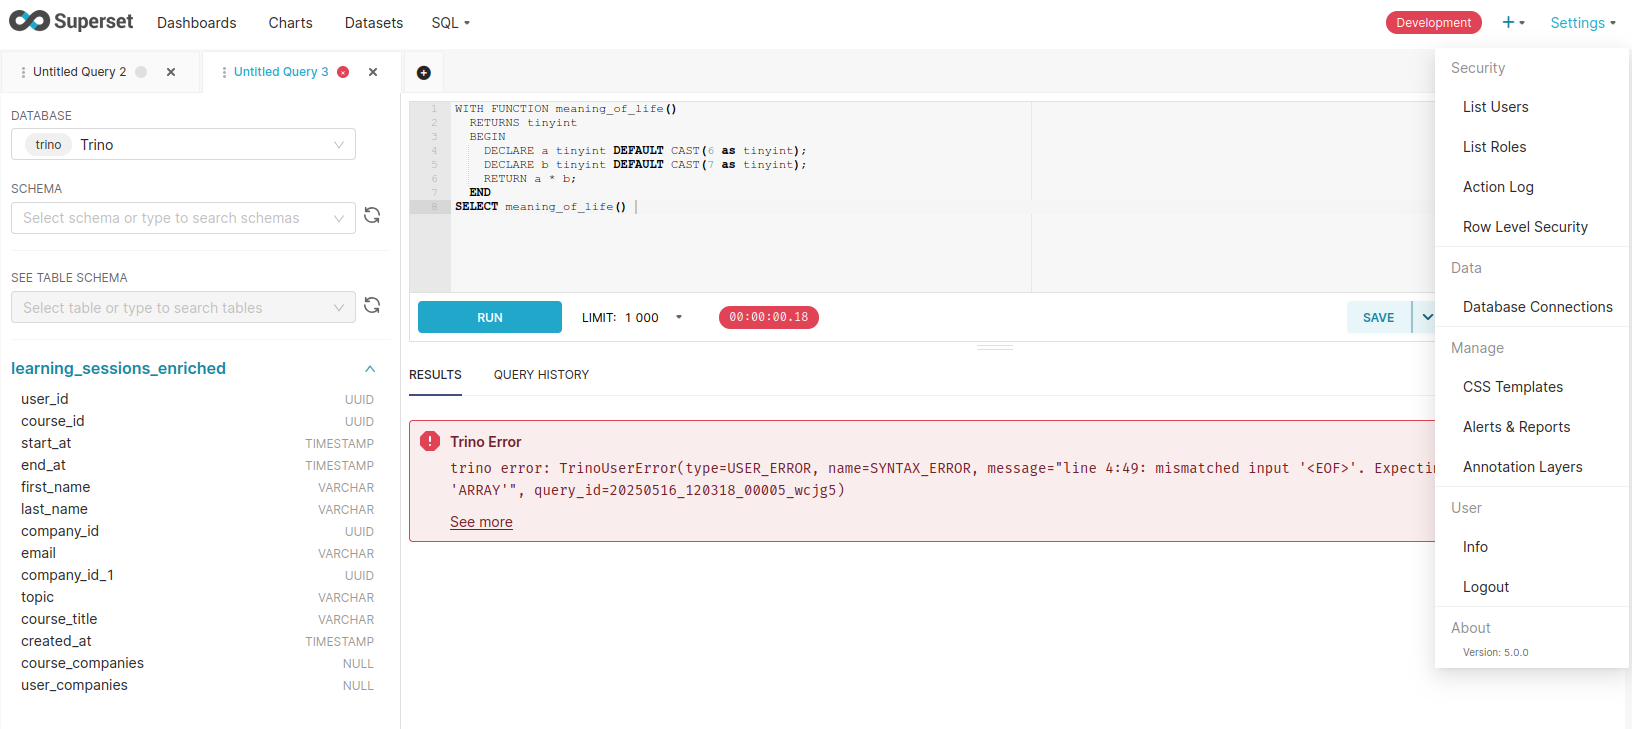Switch to Untitled Query 3 tab

281,72
